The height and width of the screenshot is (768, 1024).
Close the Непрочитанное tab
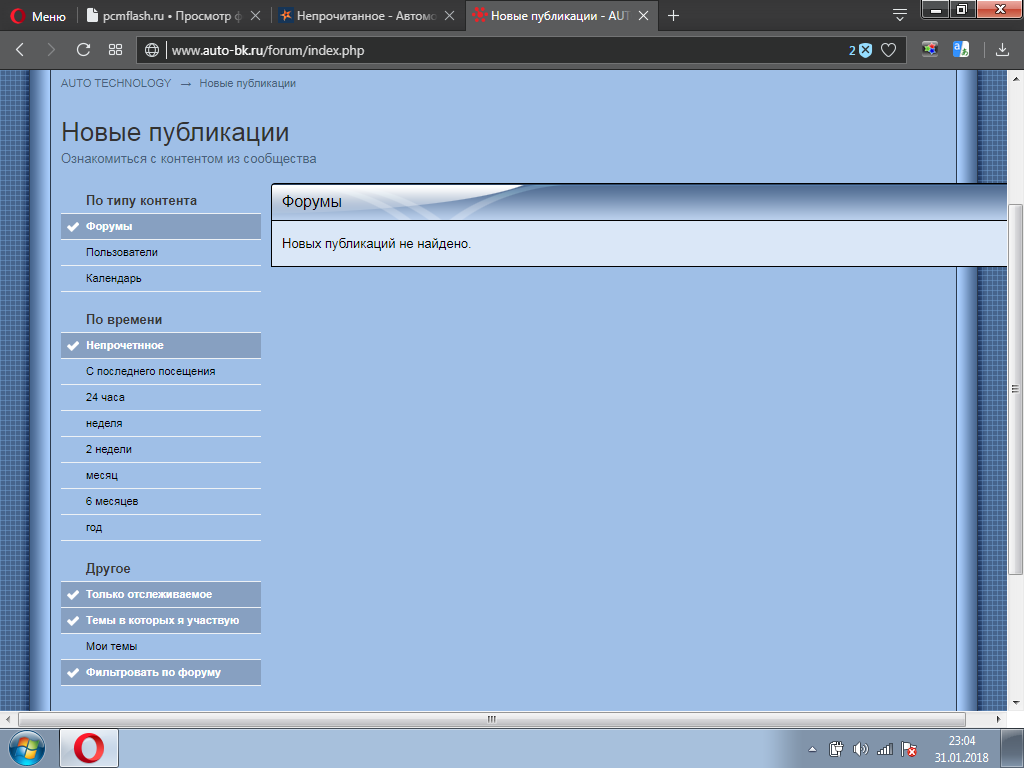[x=449, y=16]
